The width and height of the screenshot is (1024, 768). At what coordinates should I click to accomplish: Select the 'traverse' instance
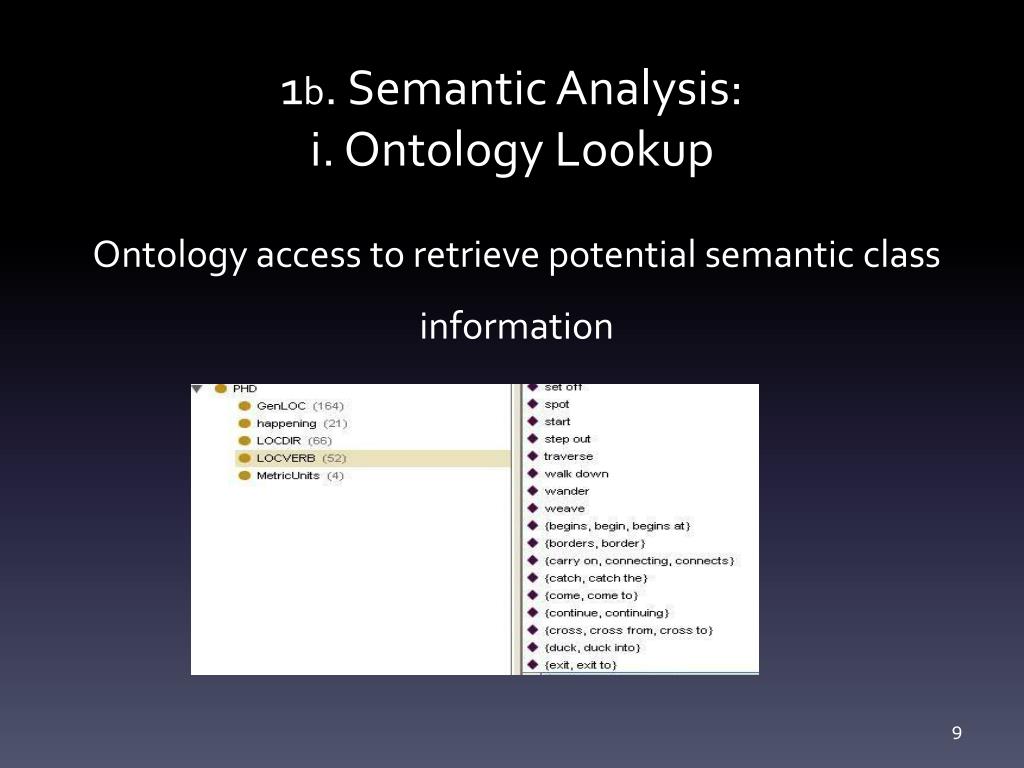coord(568,456)
